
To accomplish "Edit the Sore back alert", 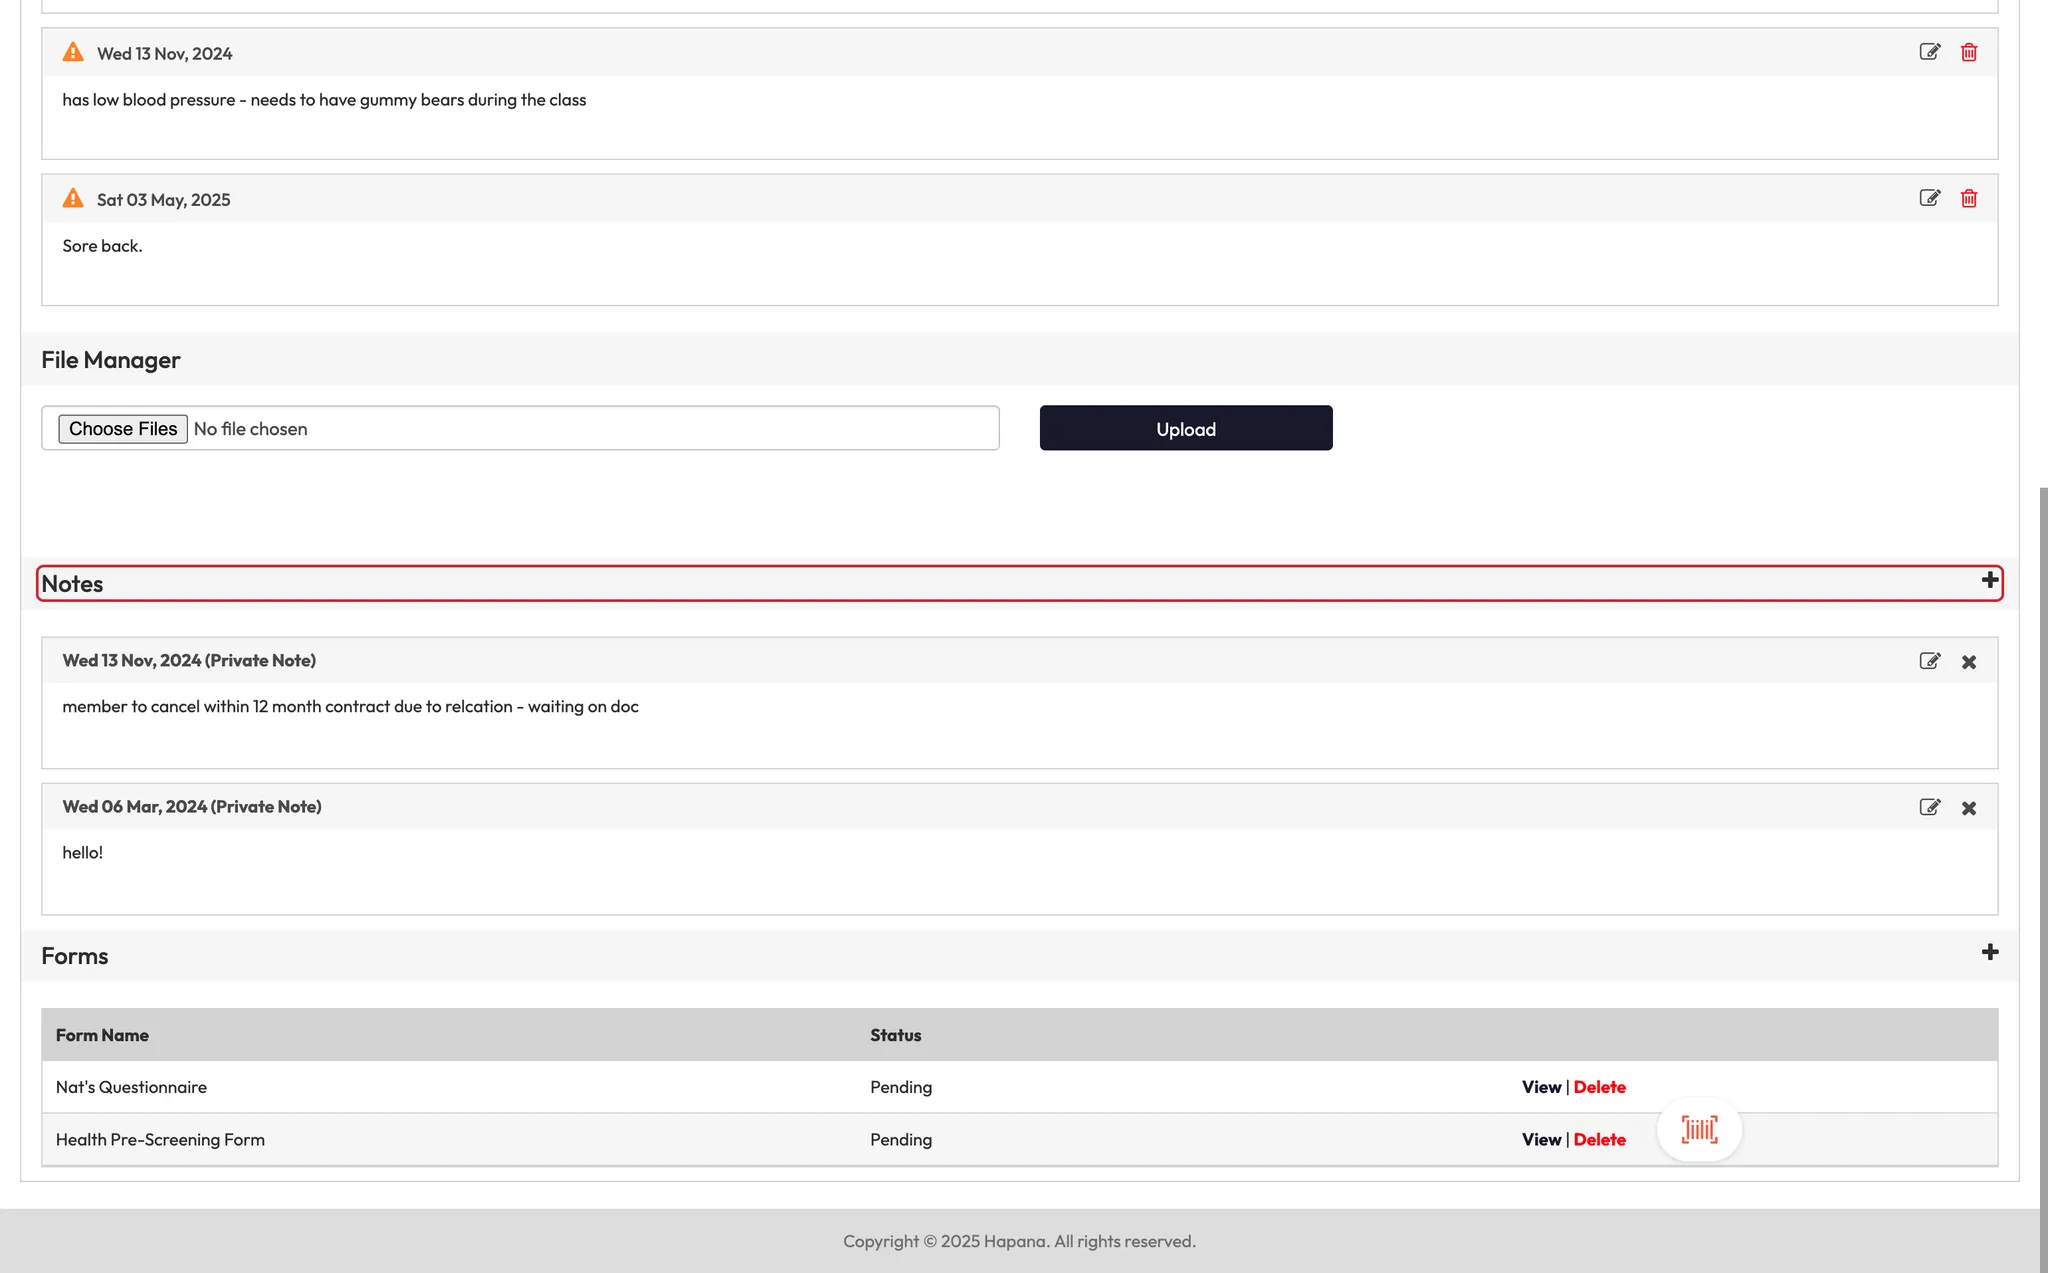I will pyautogui.click(x=1929, y=198).
